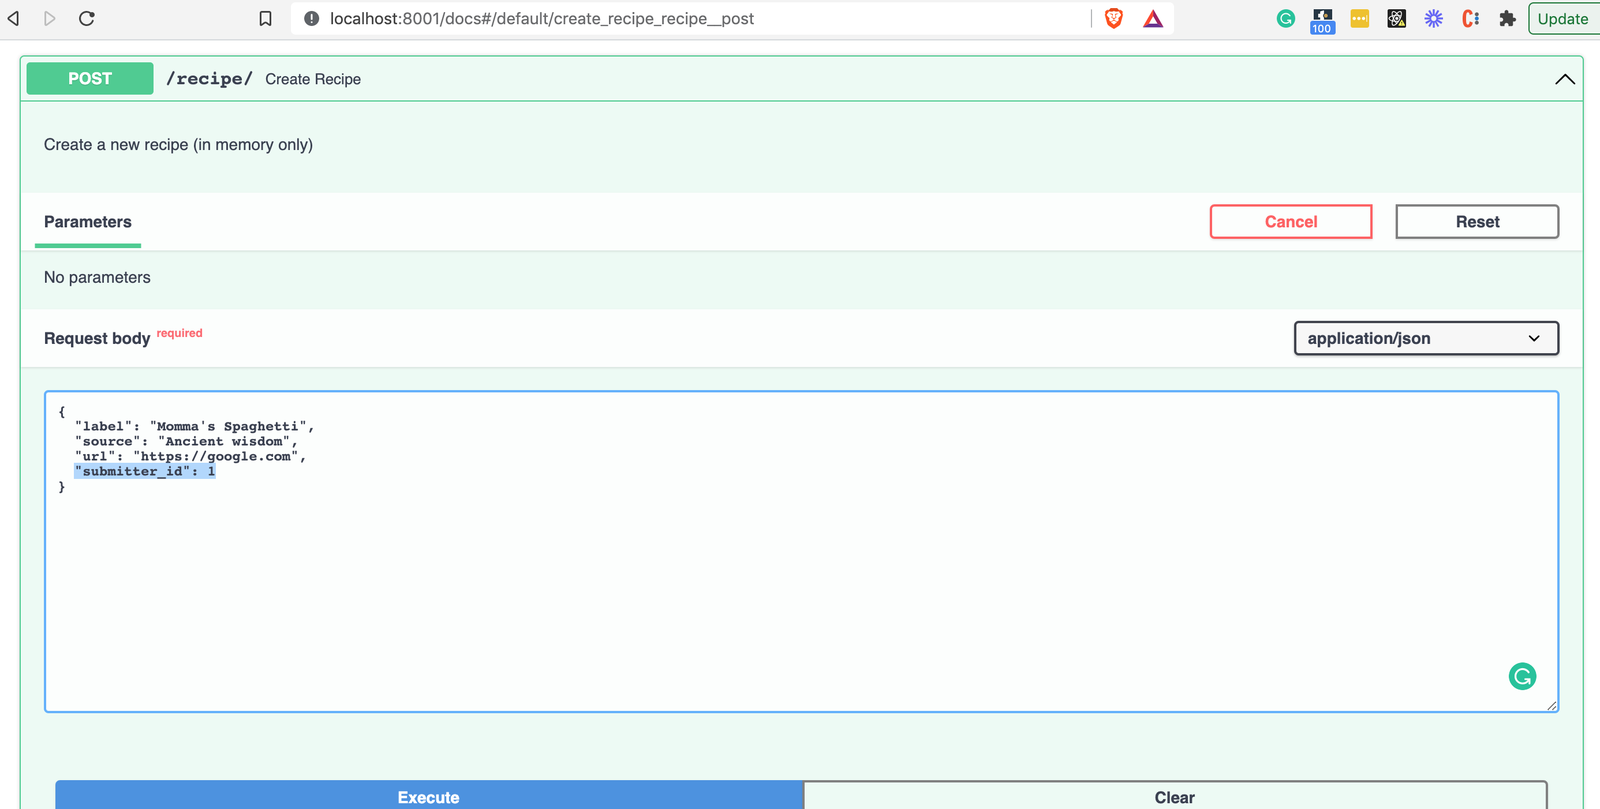The image size is (1600, 809).
Task: Click the URL address bar
Action: [x=690, y=18]
